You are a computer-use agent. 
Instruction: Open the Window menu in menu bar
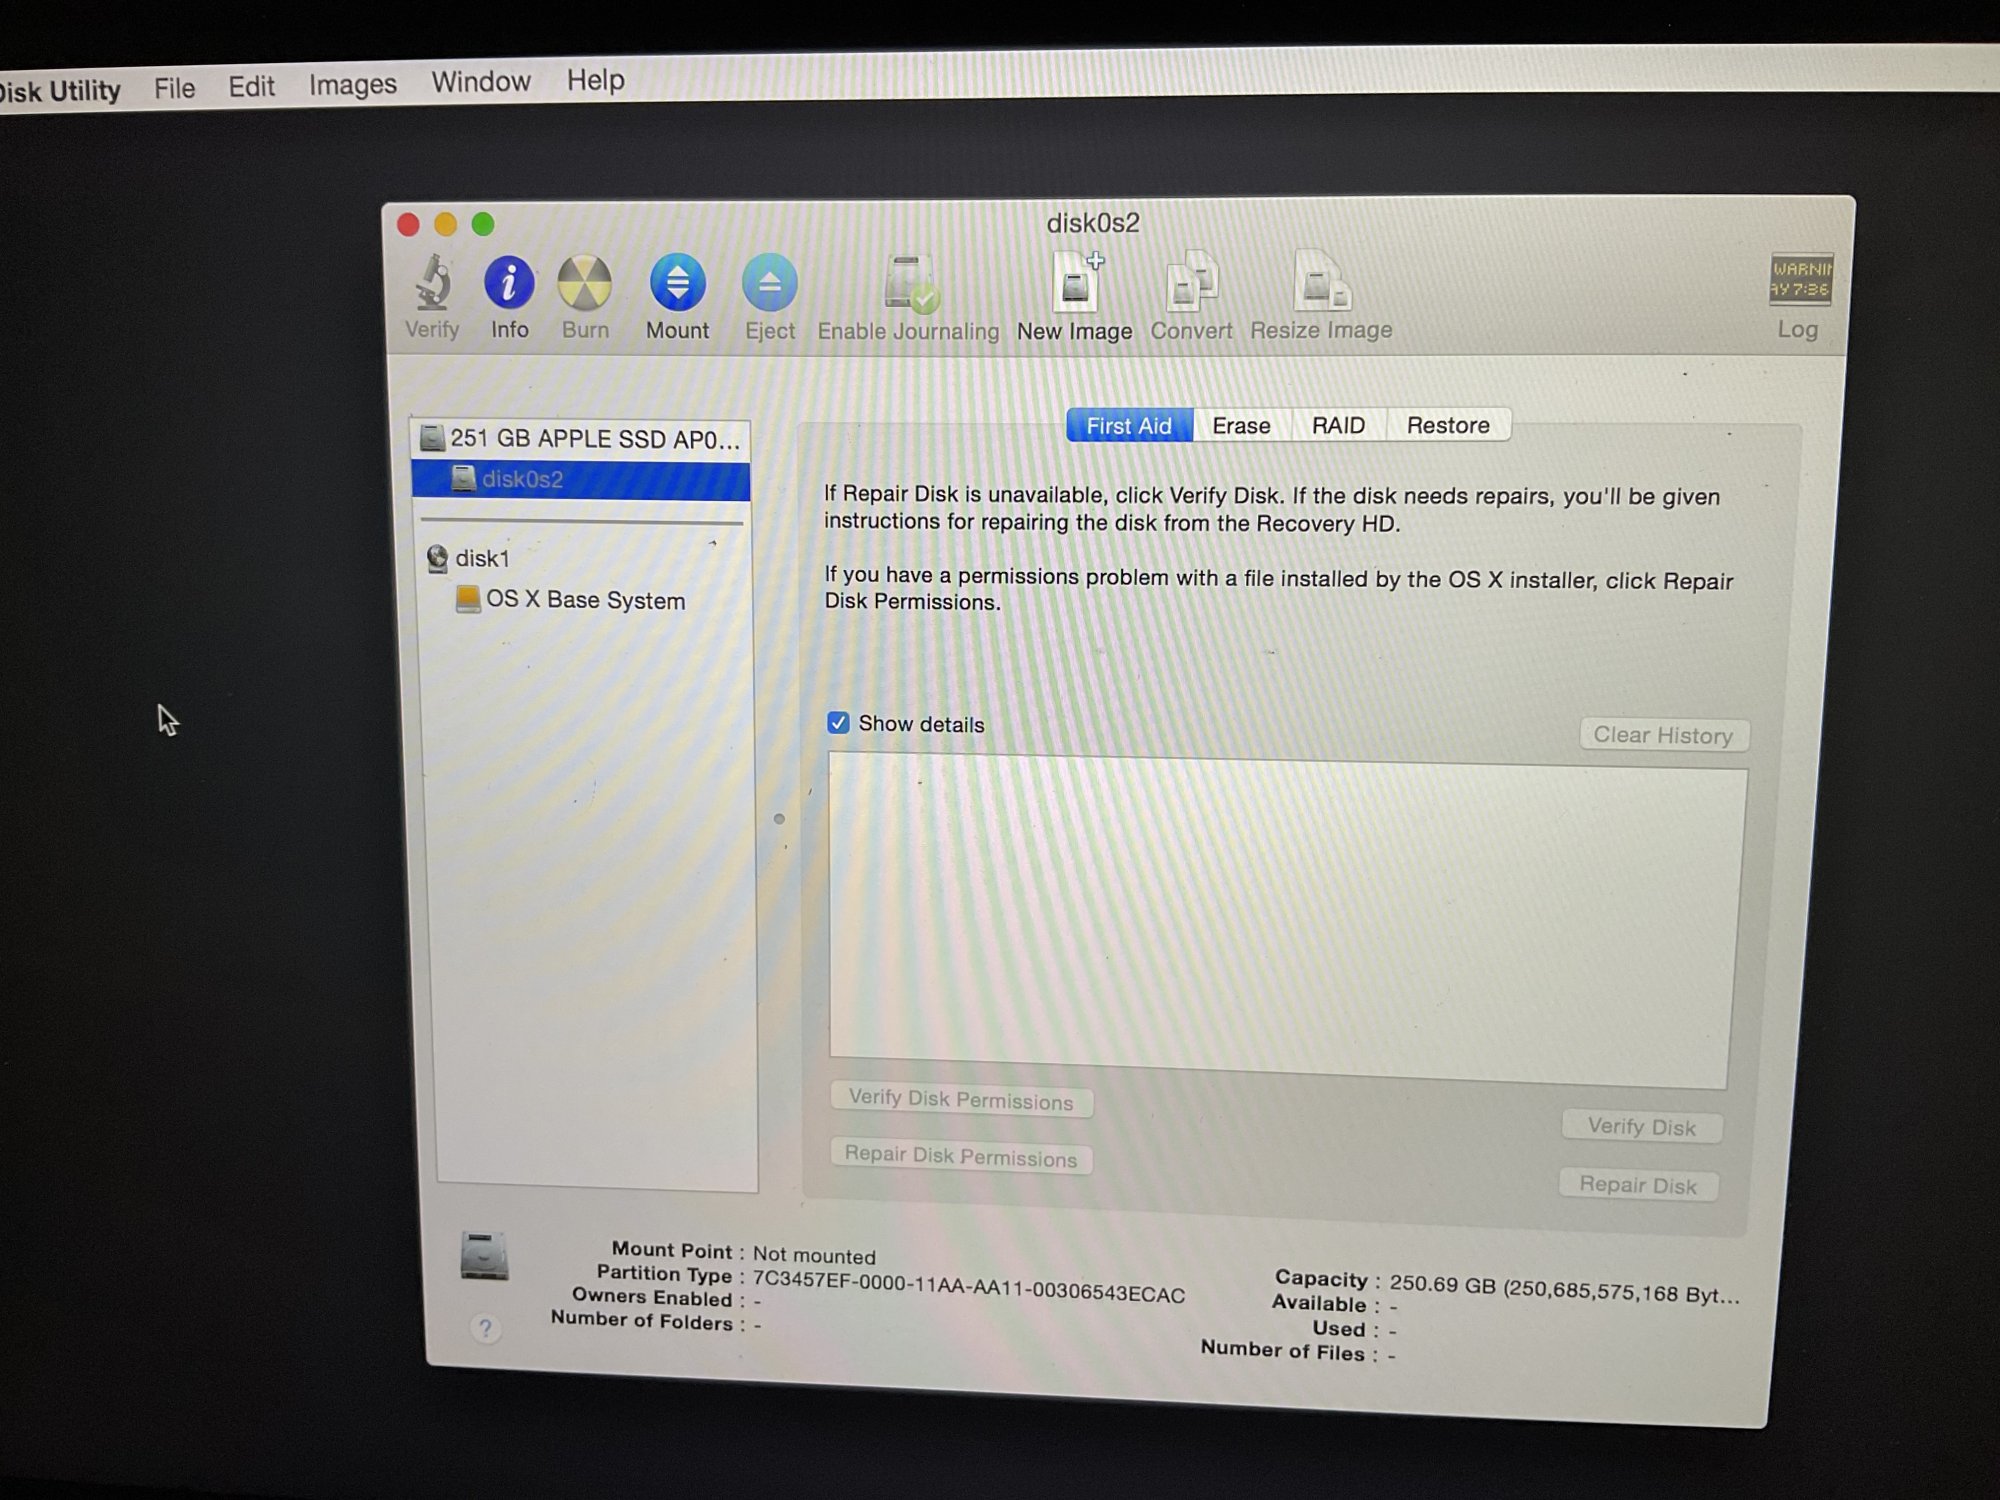[480, 82]
